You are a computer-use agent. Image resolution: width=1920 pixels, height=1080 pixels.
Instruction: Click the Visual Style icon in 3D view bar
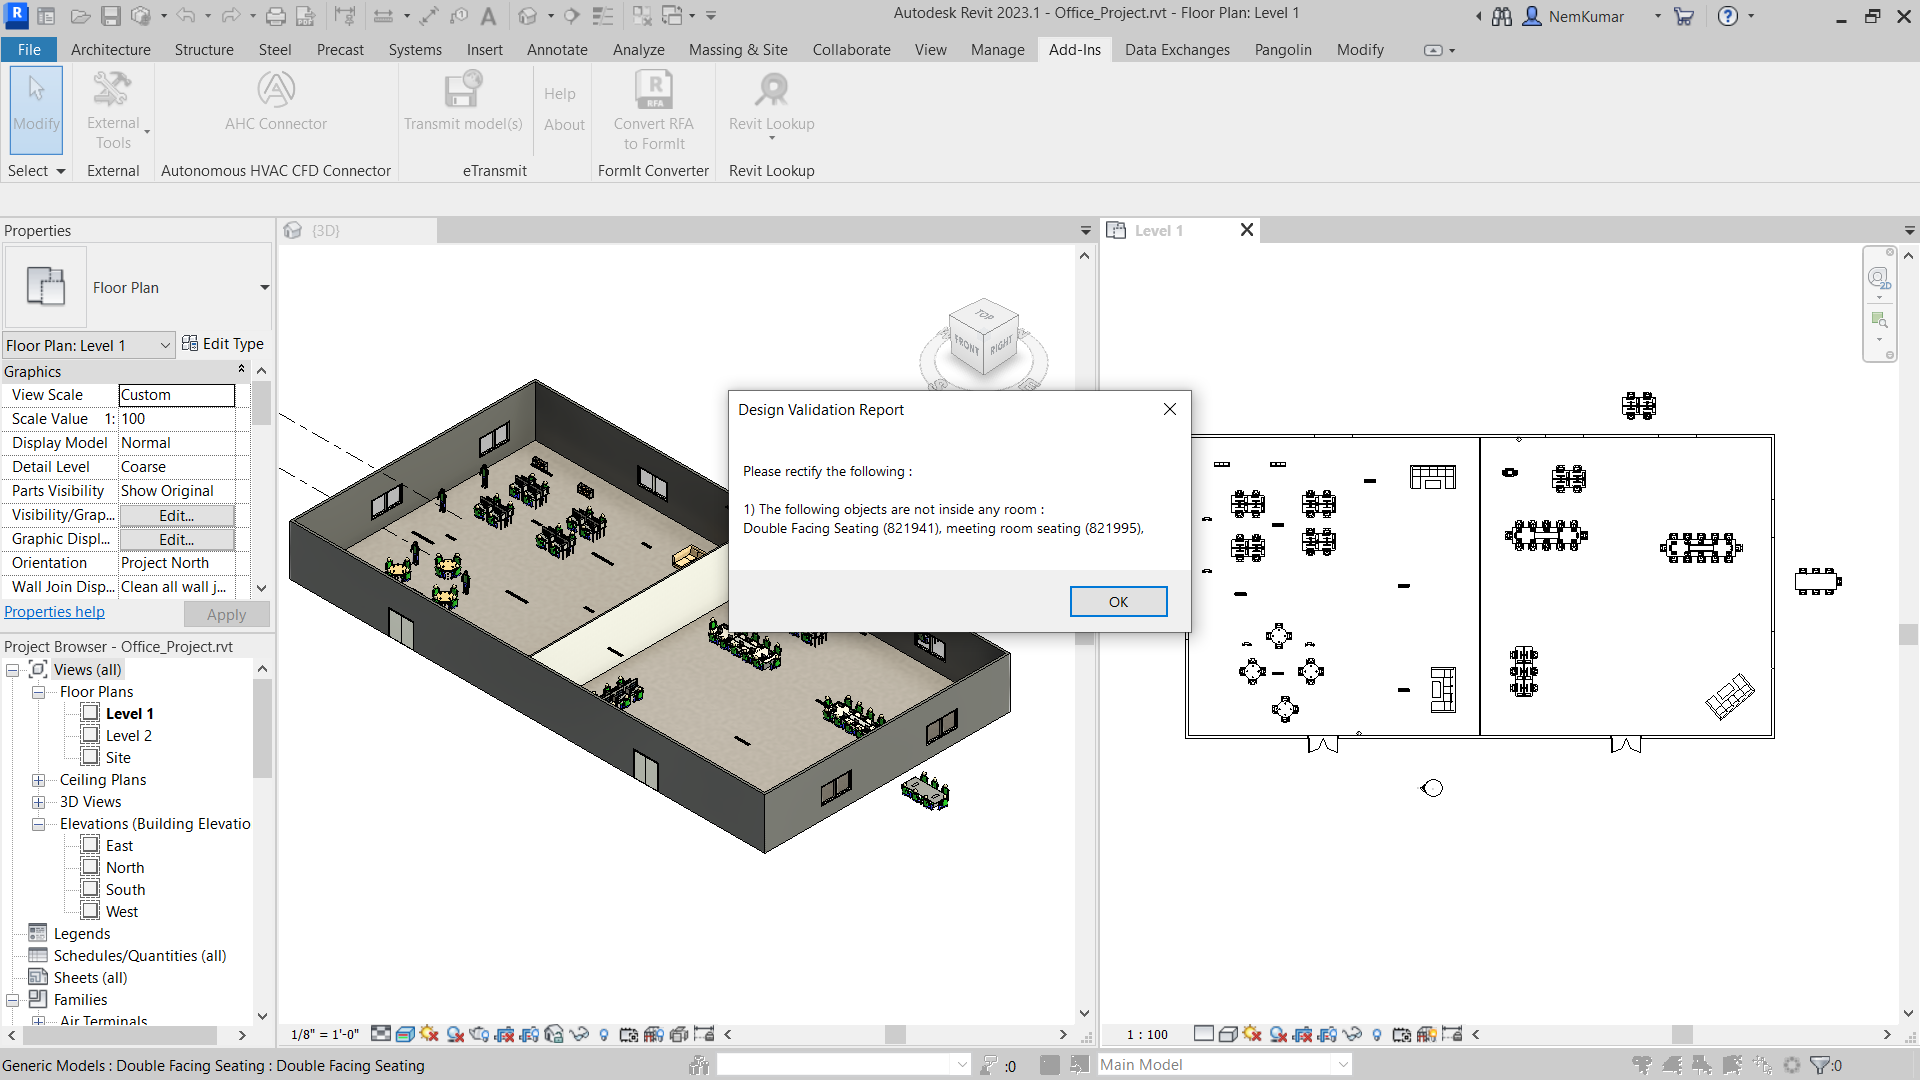tap(405, 1034)
